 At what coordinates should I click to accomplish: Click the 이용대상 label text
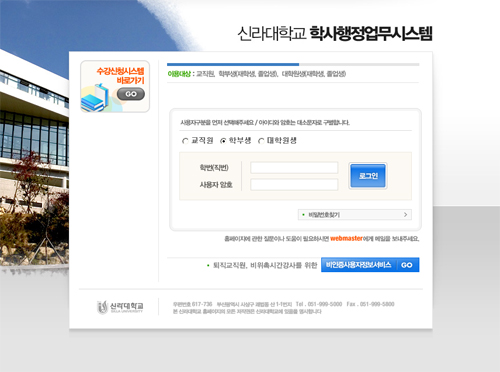click(179, 74)
